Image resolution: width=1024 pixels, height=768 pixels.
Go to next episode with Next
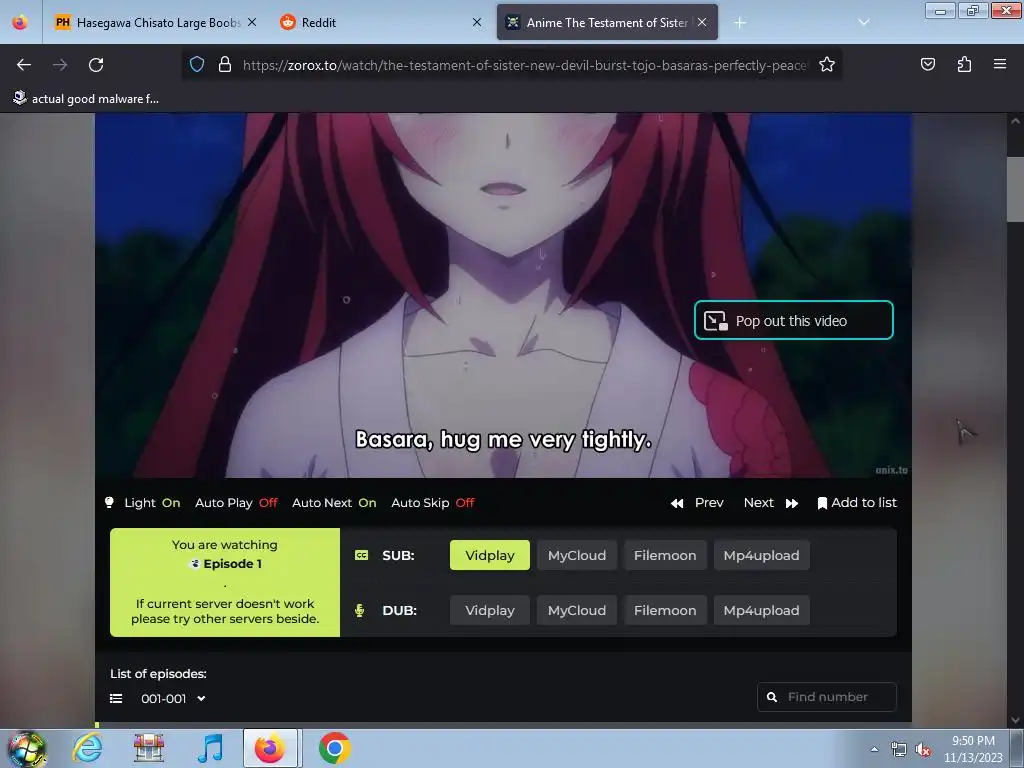771,503
